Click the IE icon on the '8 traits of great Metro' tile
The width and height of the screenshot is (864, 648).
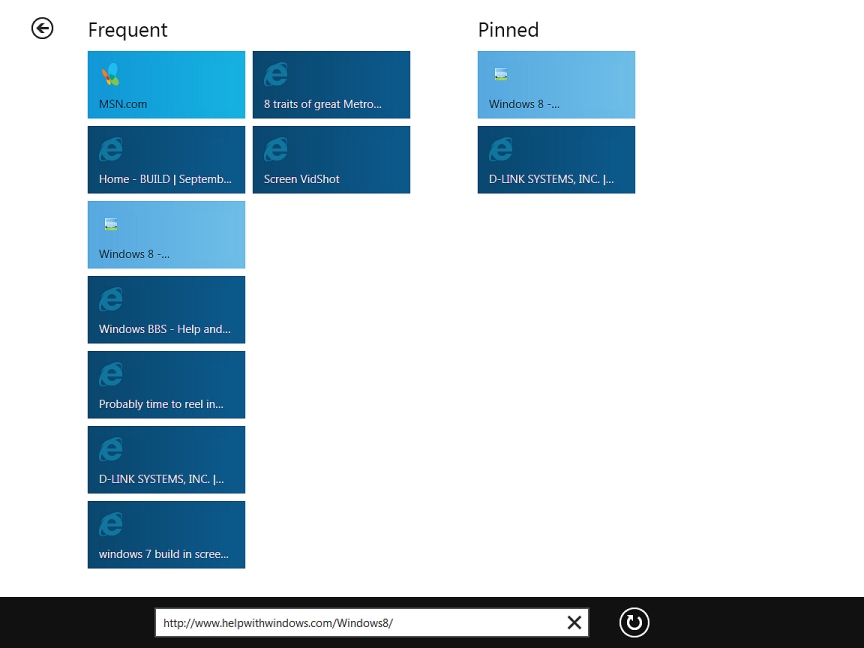pyautogui.click(x=276, y=74)
